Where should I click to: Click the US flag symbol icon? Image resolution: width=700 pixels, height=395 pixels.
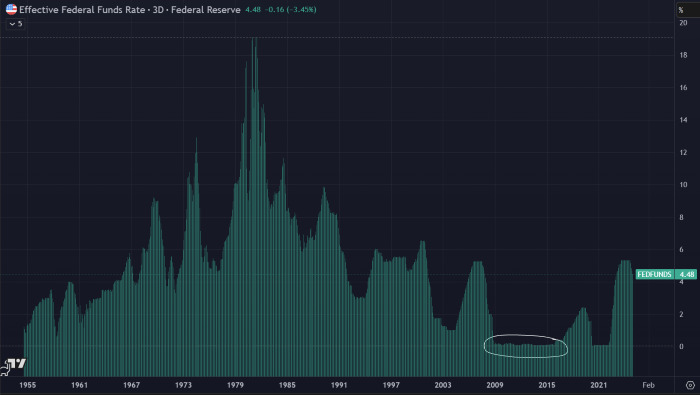(11, 9)
